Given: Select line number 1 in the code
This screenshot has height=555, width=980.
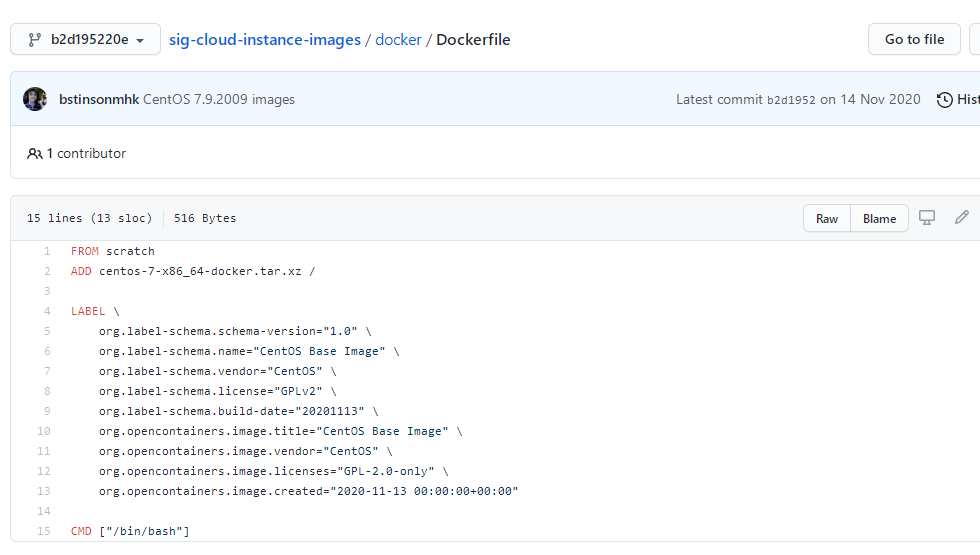Looking at the screenshot, I should [x=46, y=251].
